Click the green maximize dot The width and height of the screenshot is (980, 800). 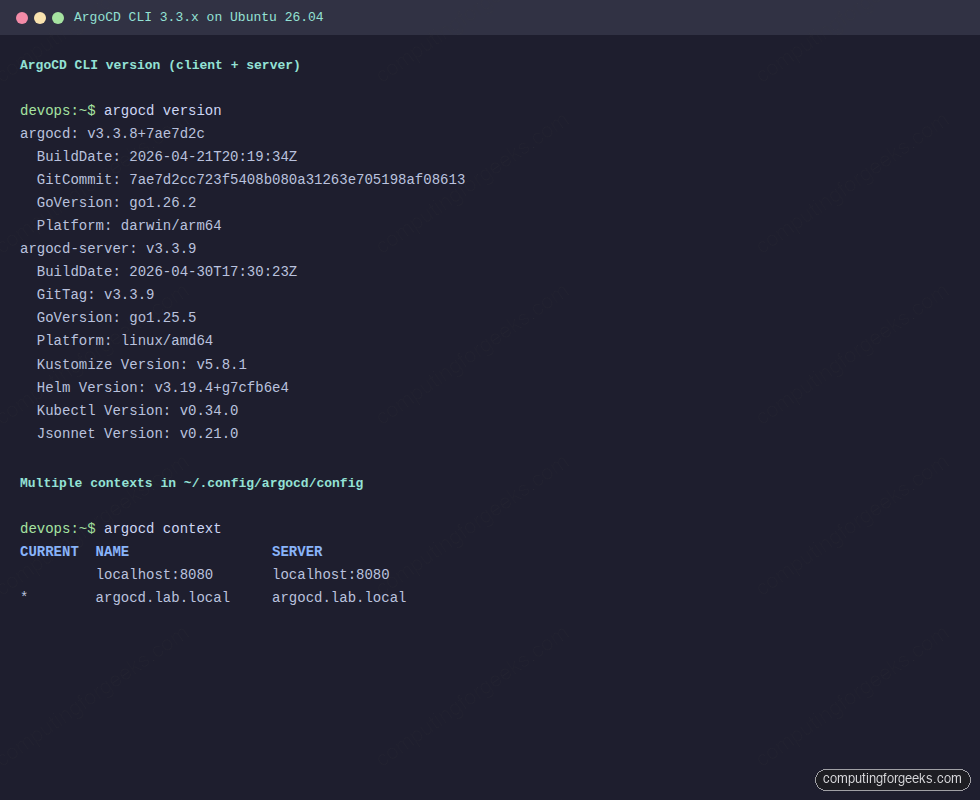(x=58, y=18)
